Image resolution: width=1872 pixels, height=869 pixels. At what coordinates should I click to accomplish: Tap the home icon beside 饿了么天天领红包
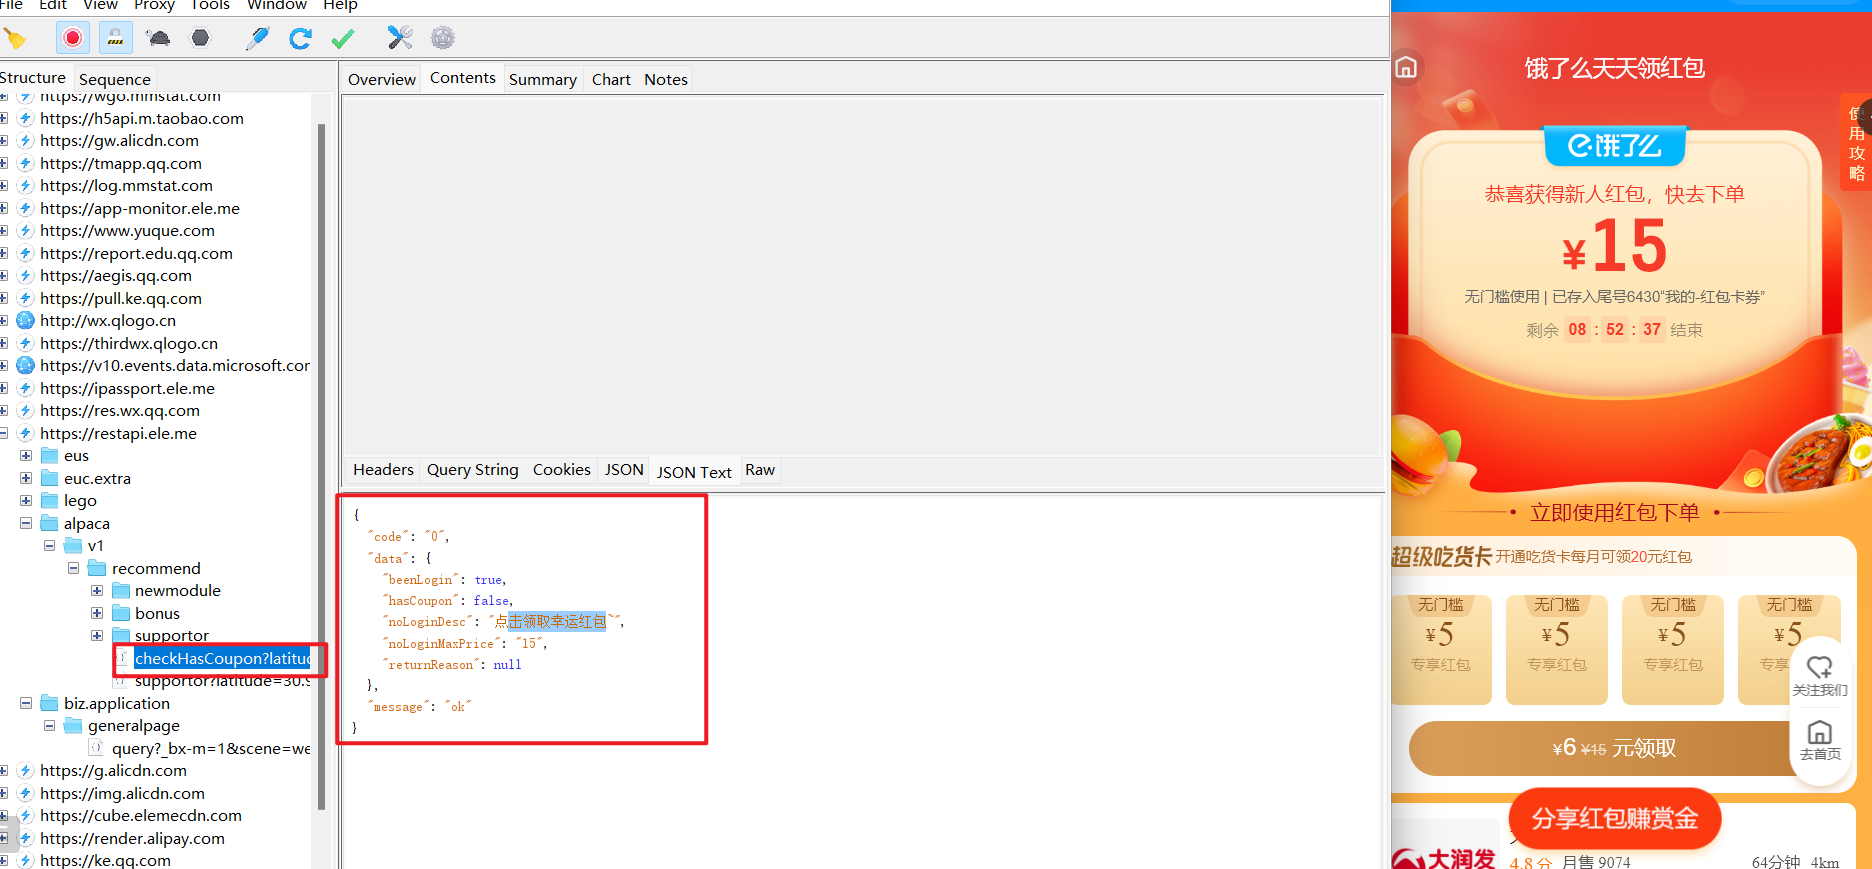tap(1406, 68)
